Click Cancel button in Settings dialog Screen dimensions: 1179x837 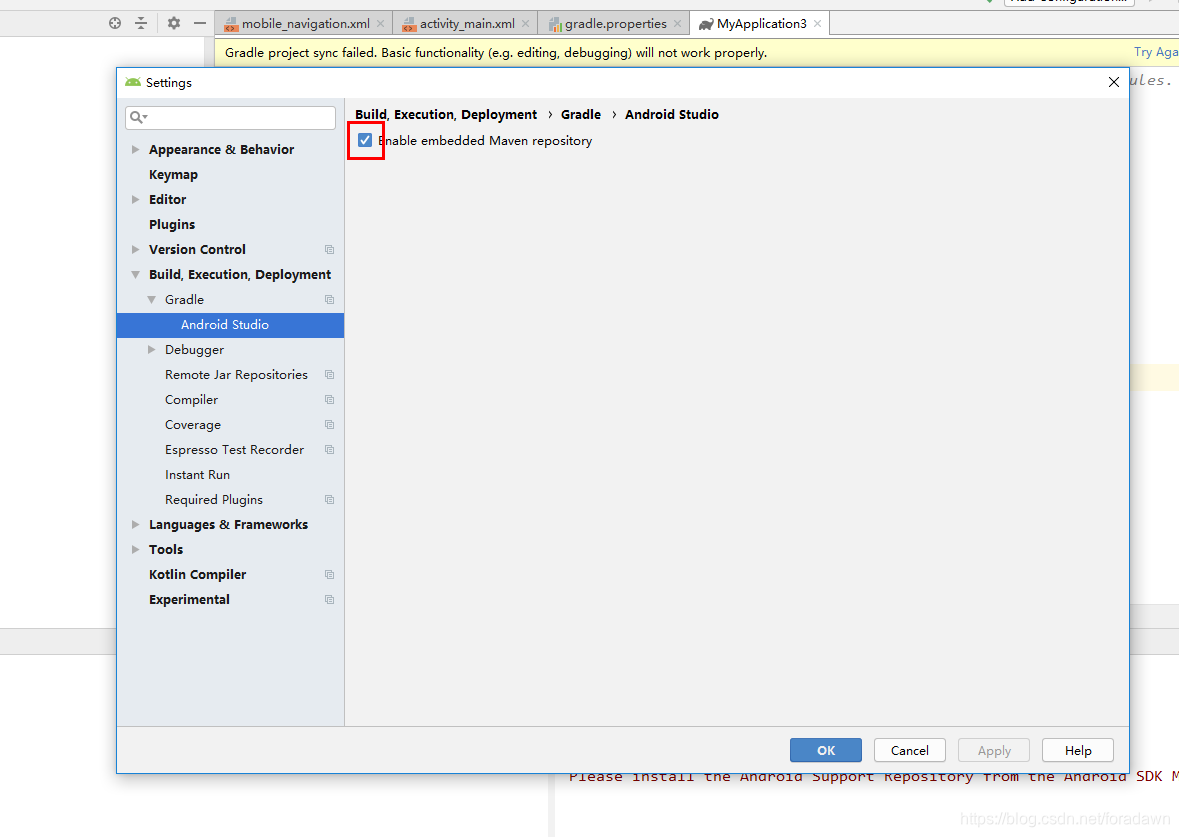click(x=910, y=751)
